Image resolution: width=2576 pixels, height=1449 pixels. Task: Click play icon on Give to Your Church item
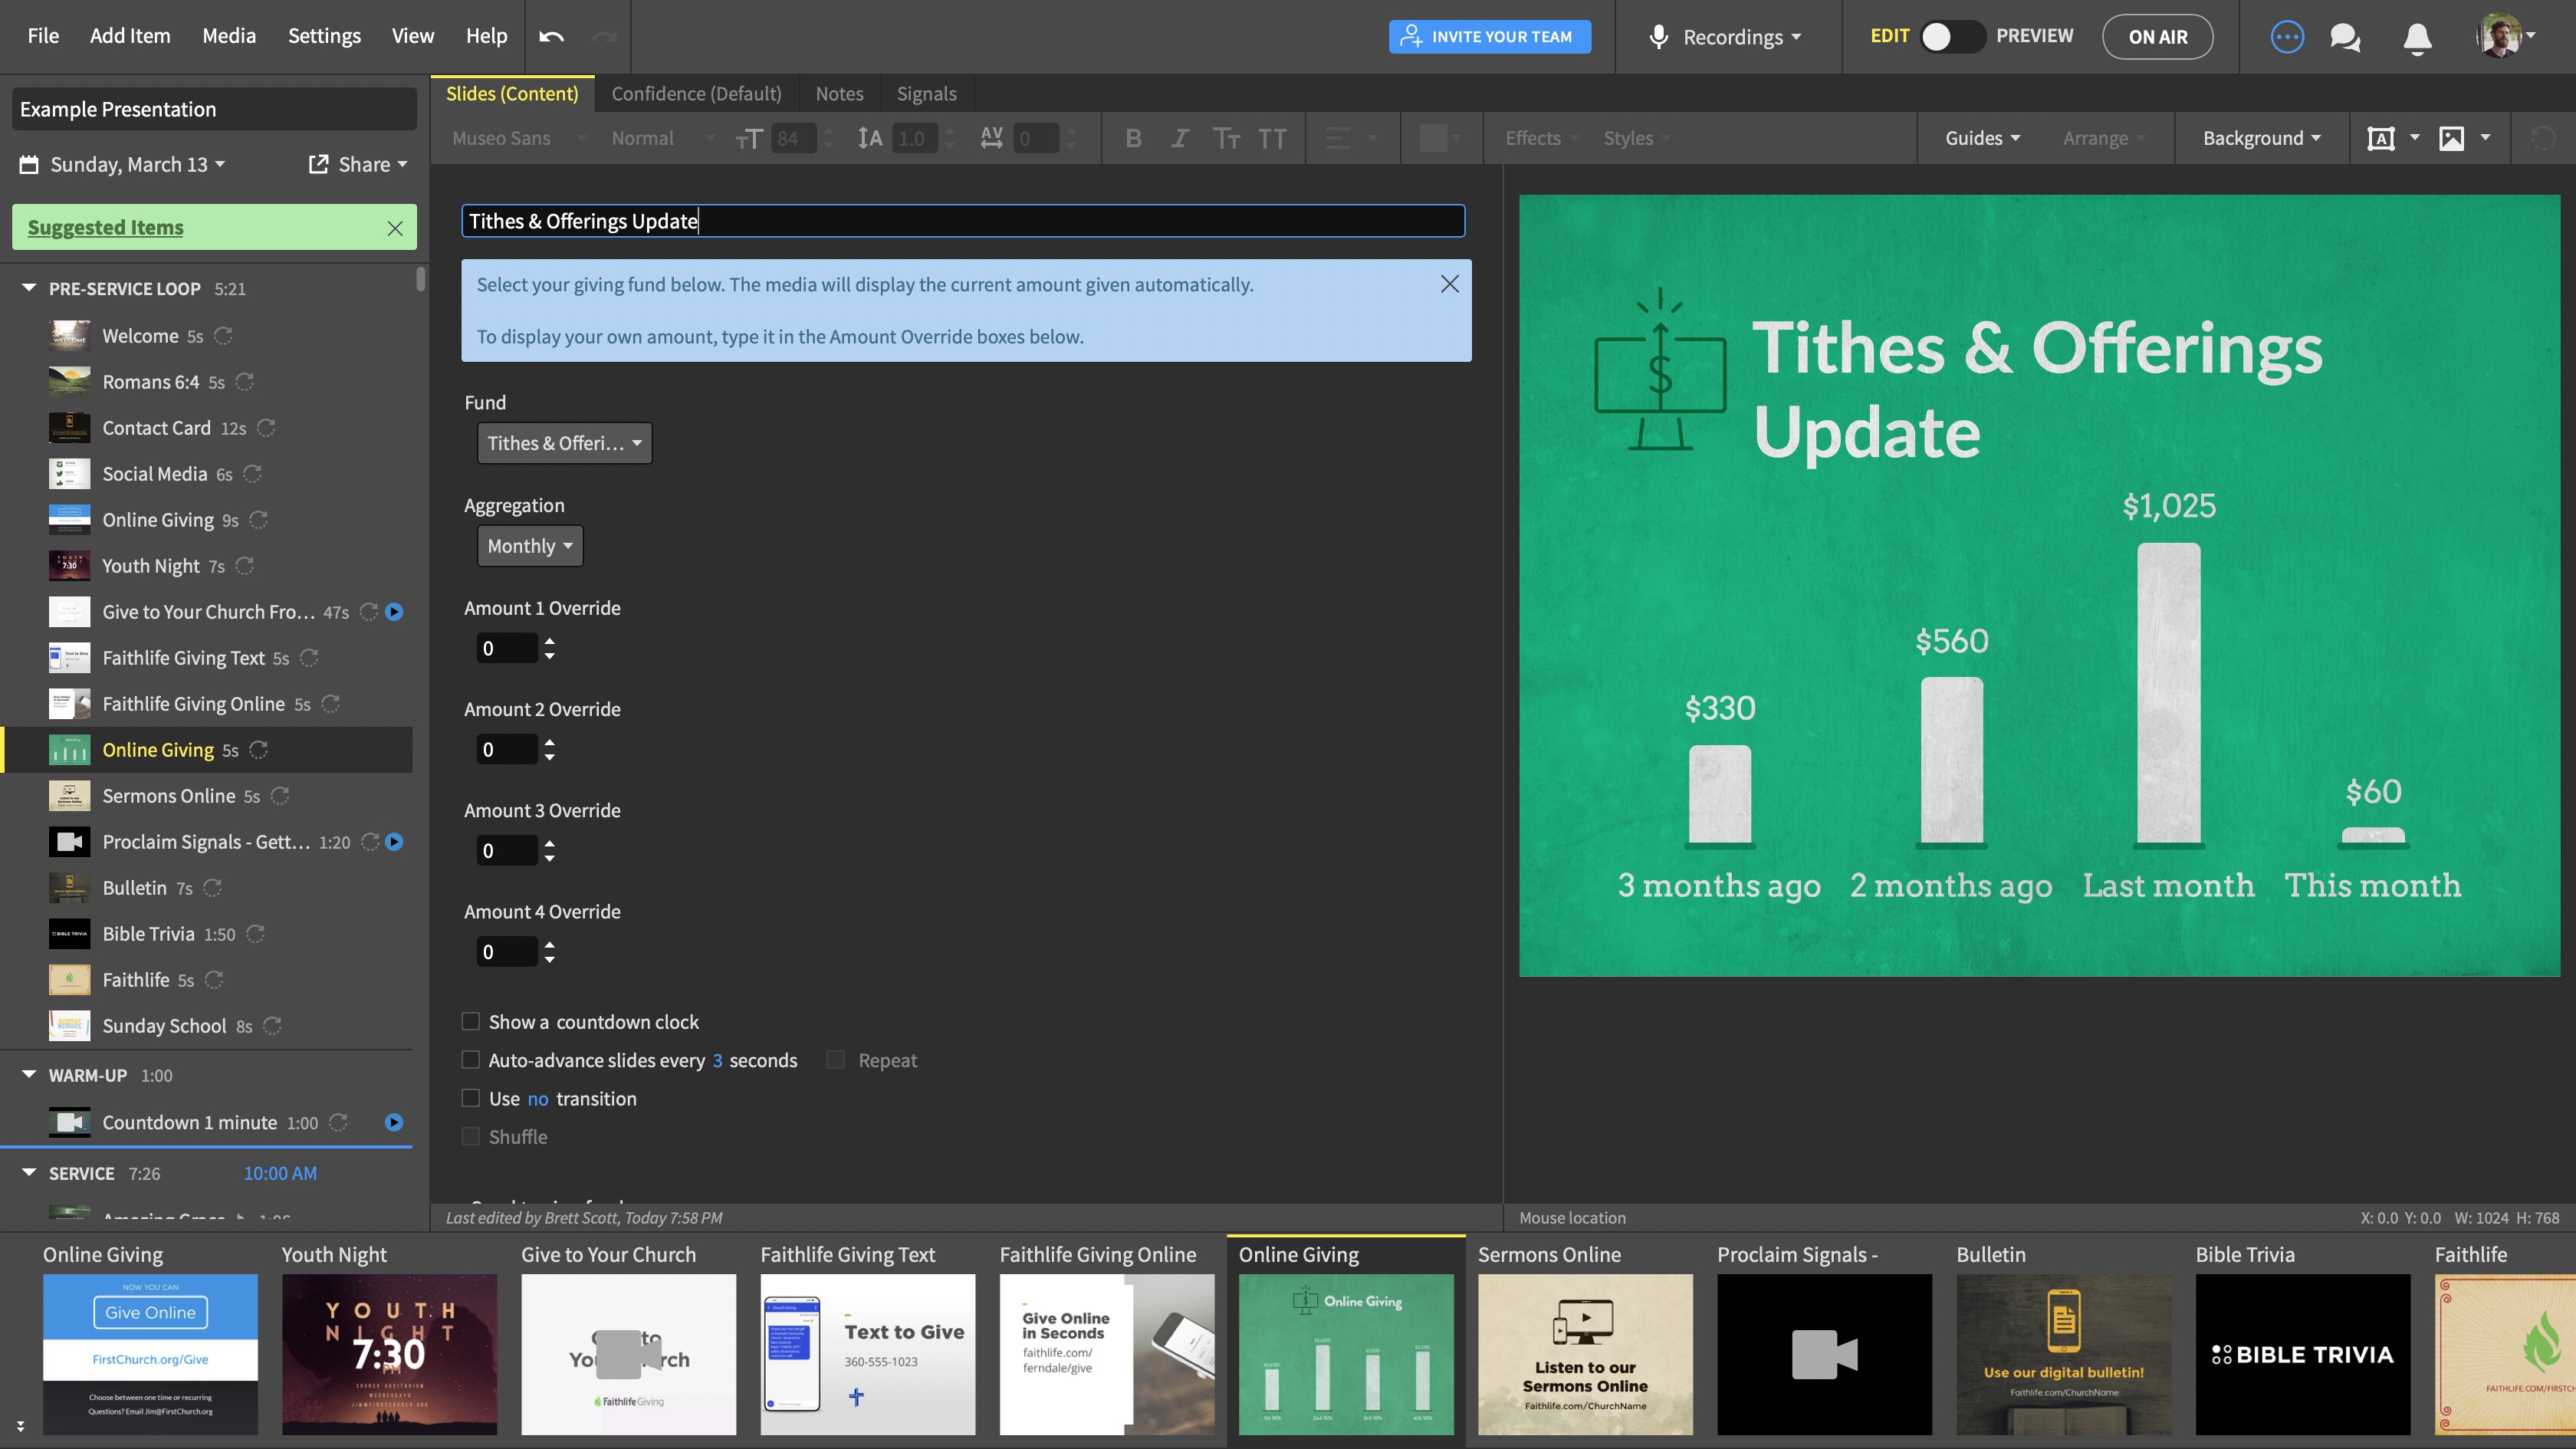pos(394,612)
